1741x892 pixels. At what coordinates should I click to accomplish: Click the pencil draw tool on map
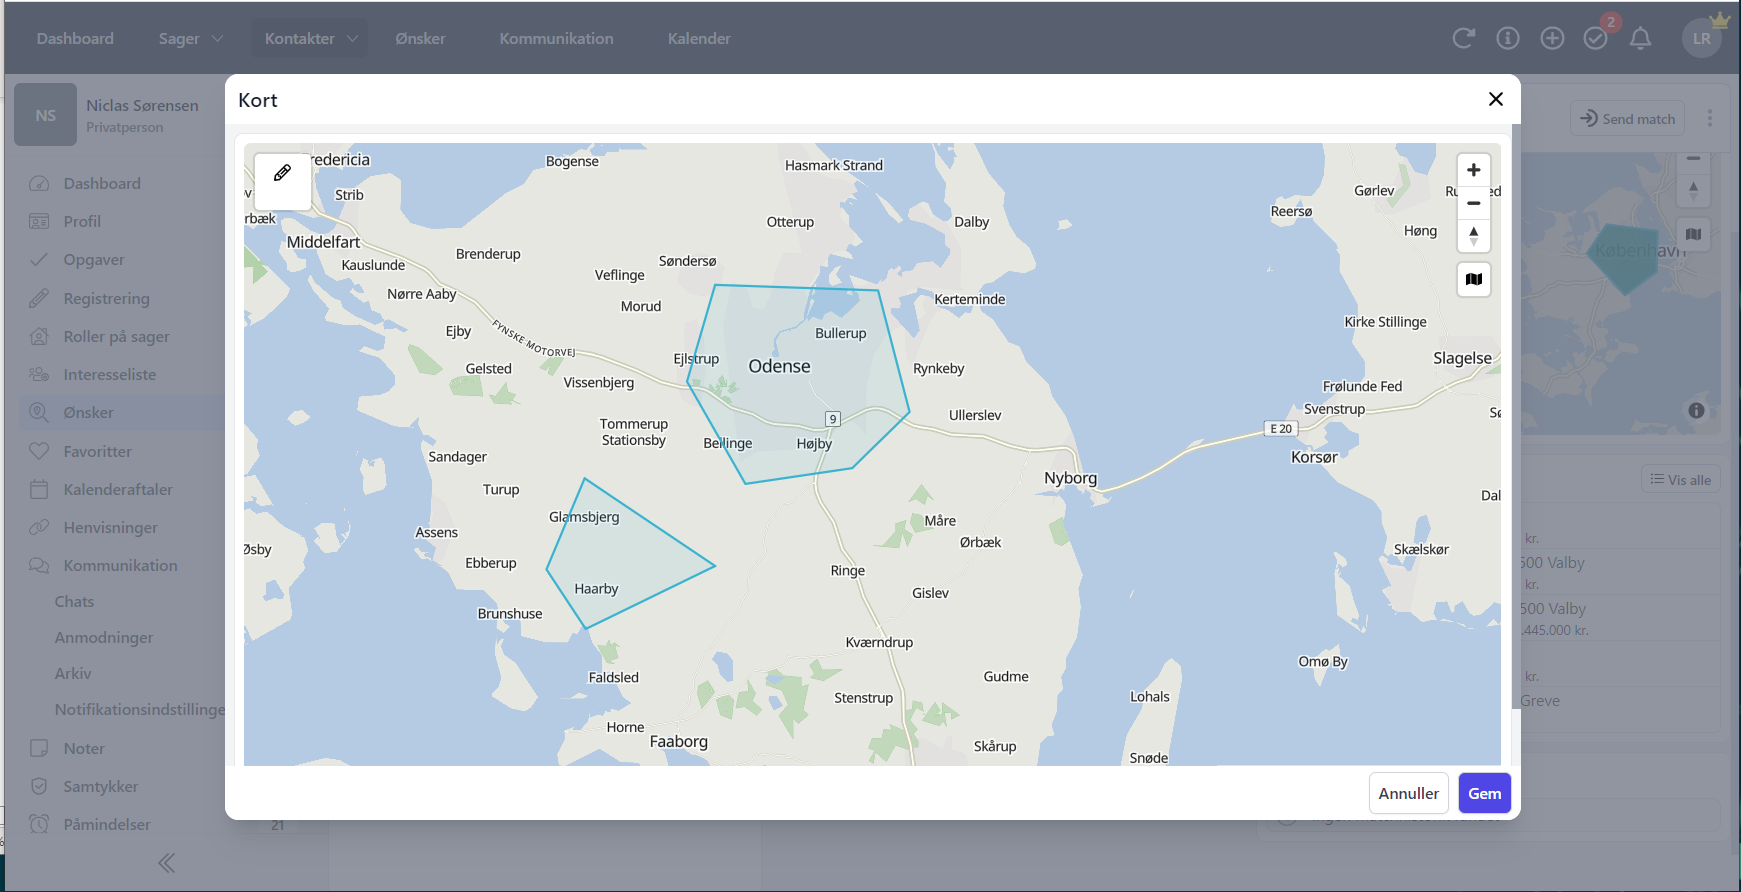pyautogui.click(x=282, y=174)
